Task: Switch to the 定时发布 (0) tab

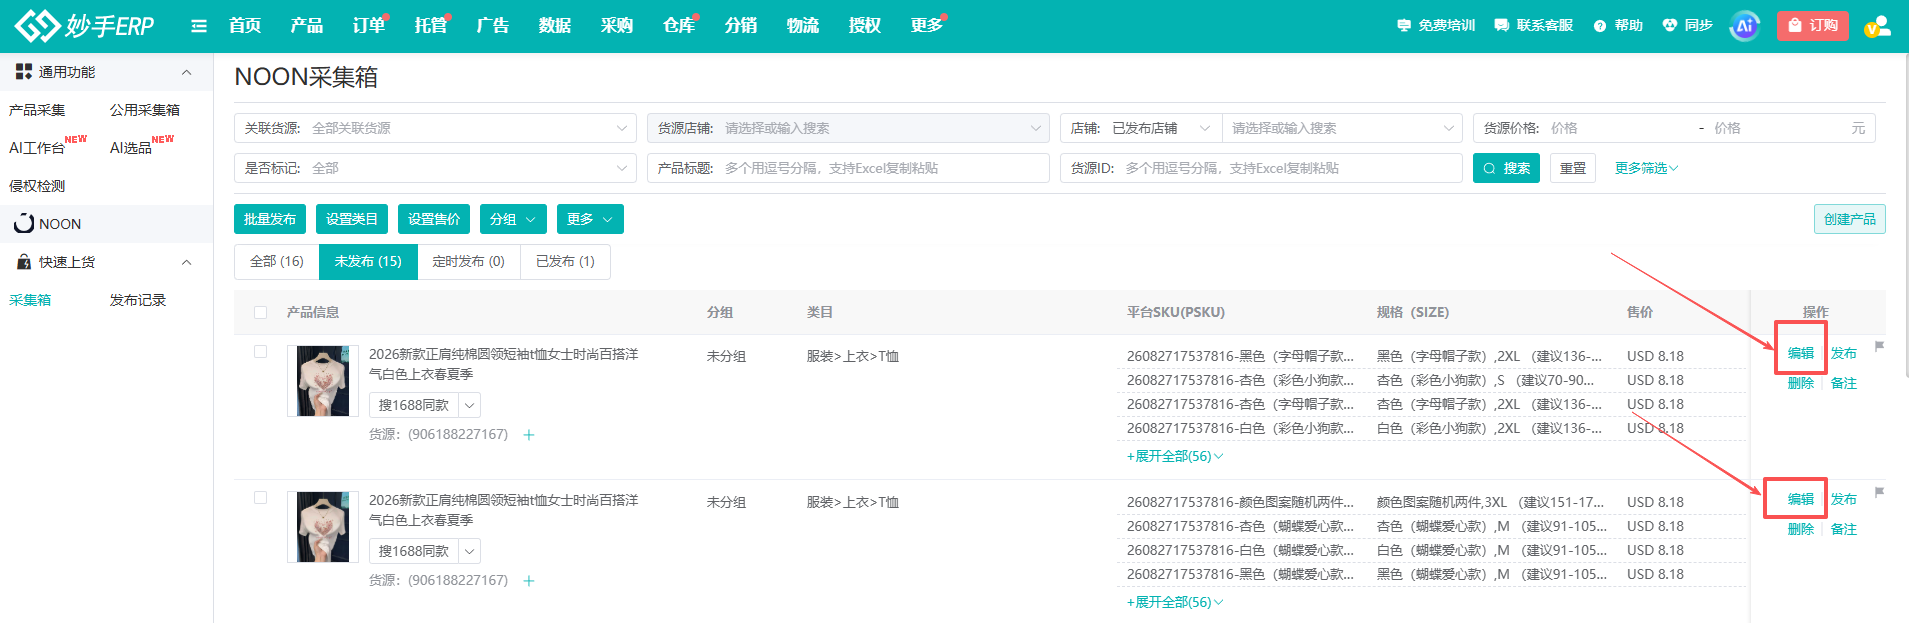Action: point(469,261)
